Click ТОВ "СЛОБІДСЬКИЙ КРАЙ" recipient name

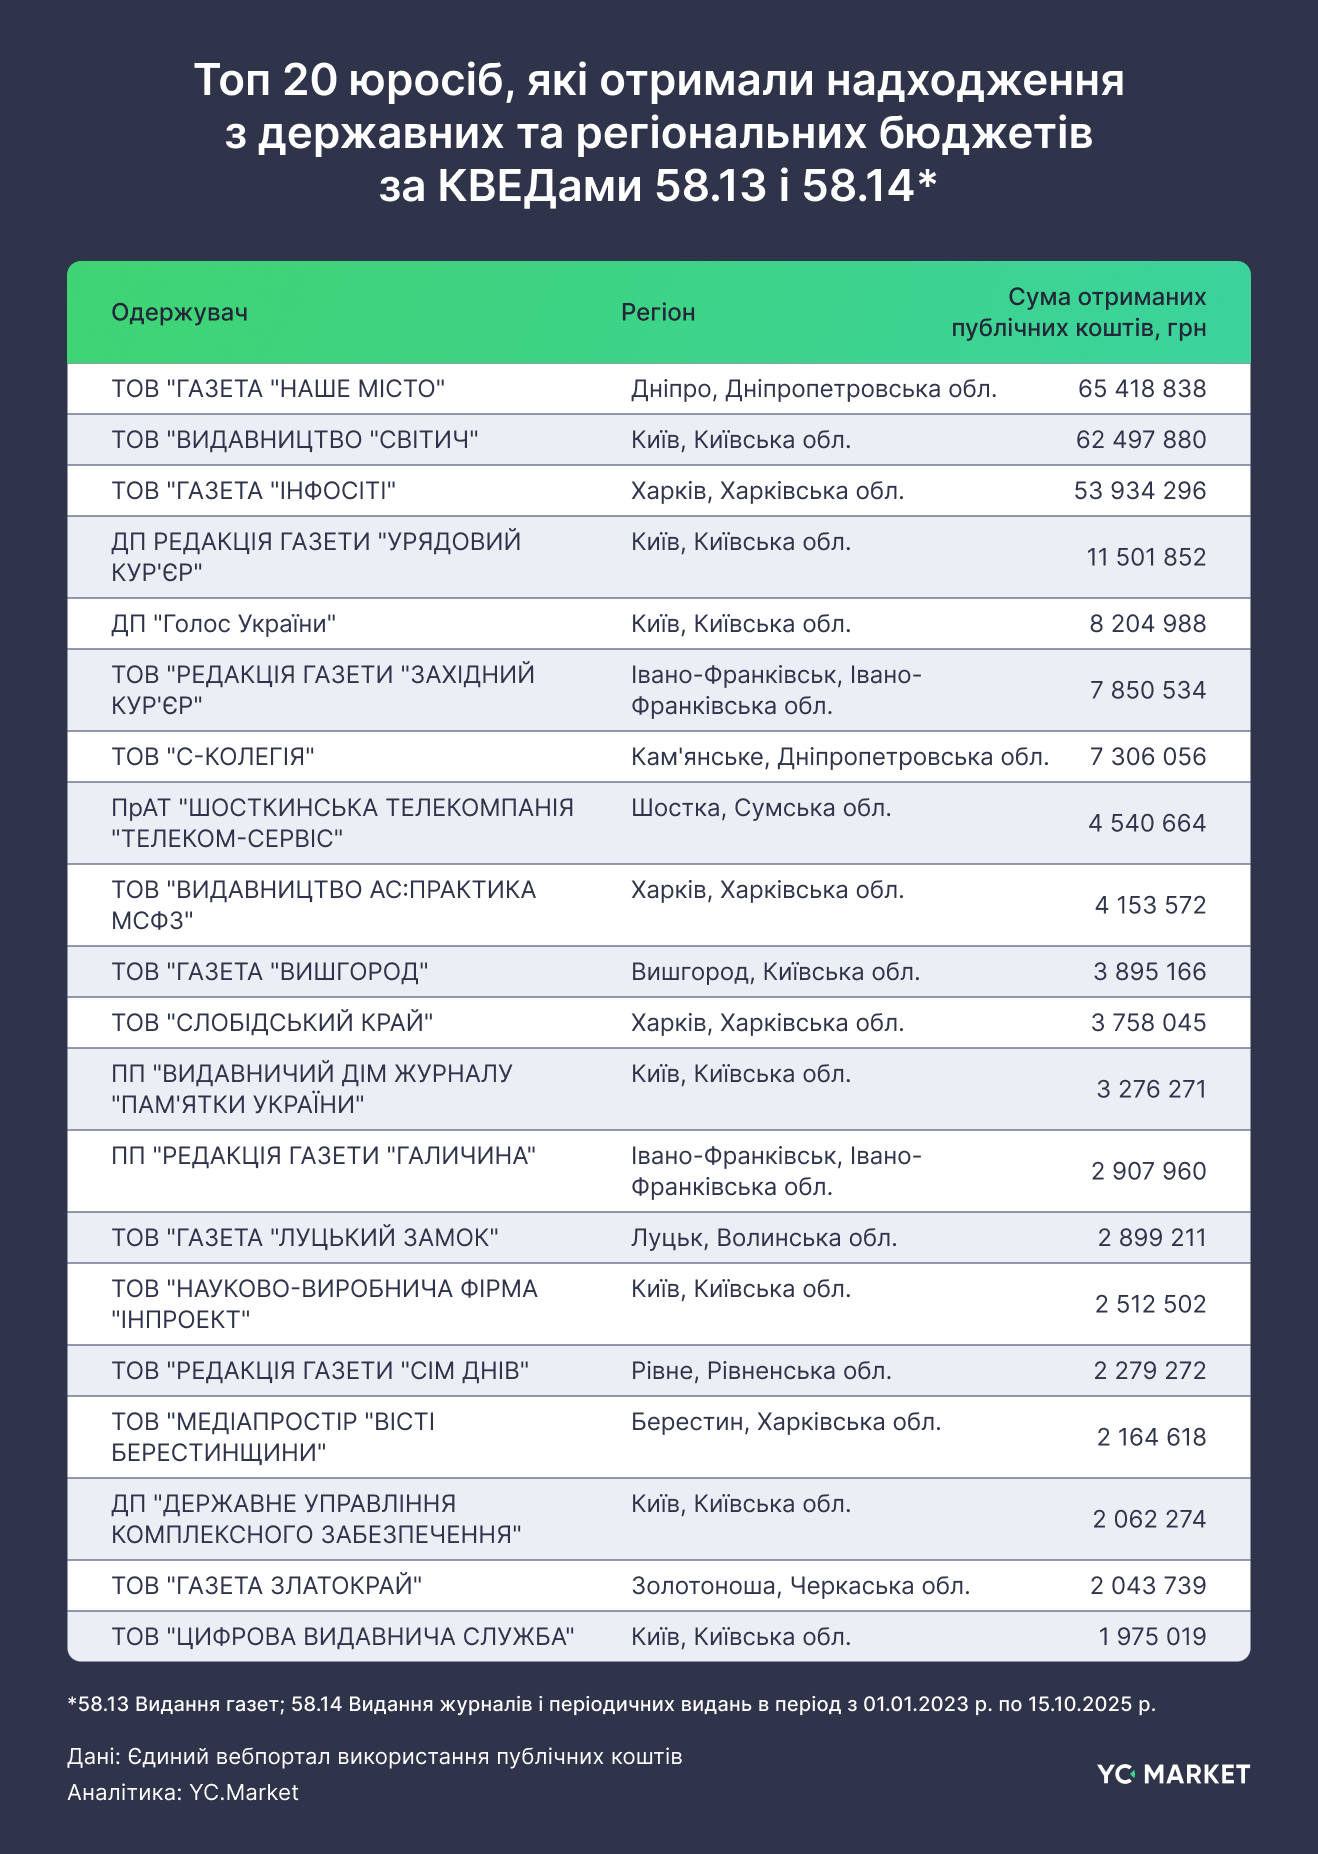pyautogui.click(x=272, y=1023)
